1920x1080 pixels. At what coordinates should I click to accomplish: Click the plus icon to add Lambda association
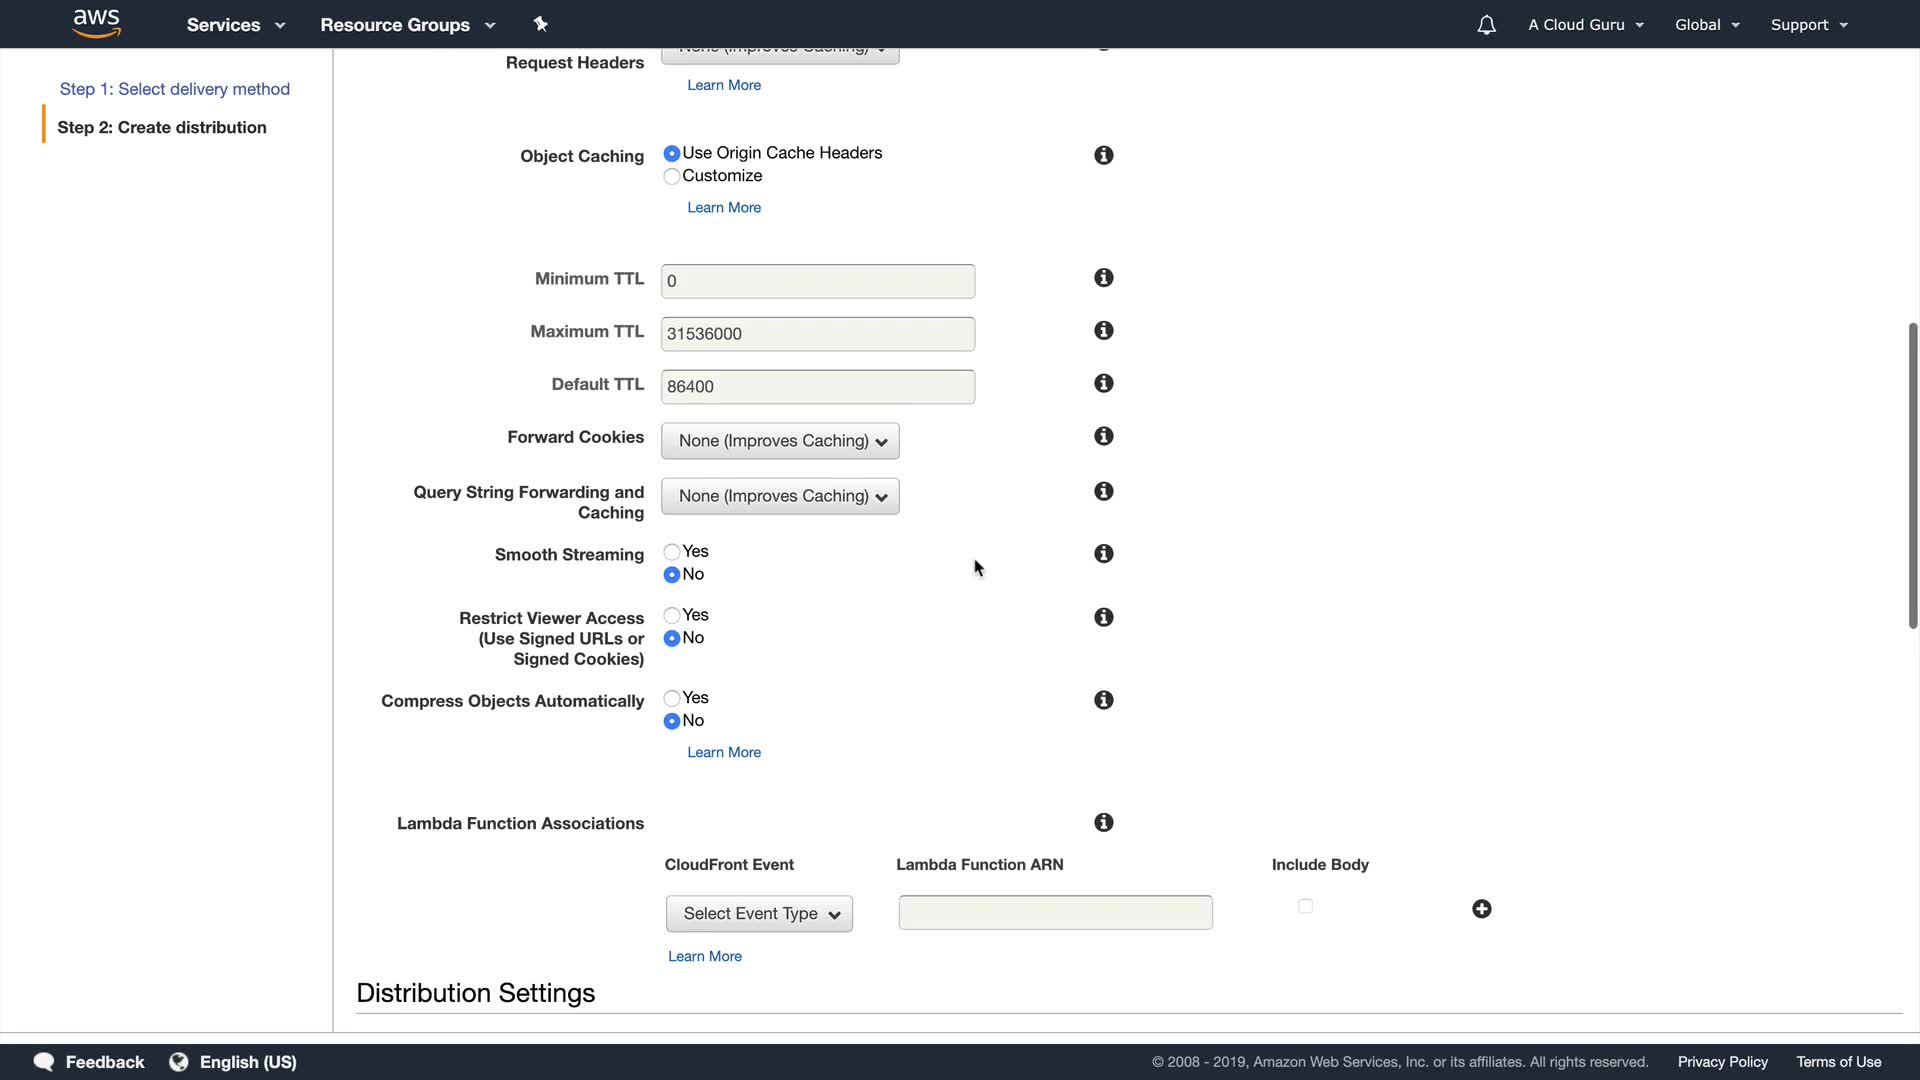1481,909
